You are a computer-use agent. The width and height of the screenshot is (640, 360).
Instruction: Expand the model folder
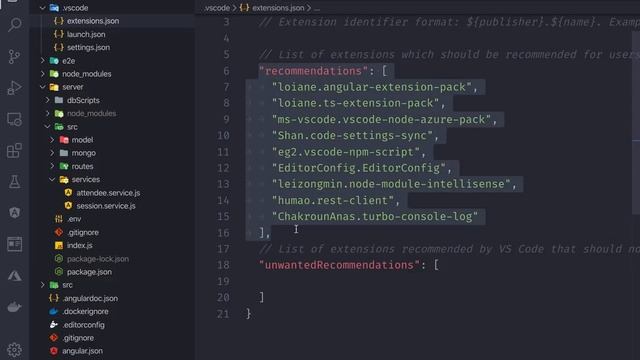pyautogui.click(x=52, y=140)
